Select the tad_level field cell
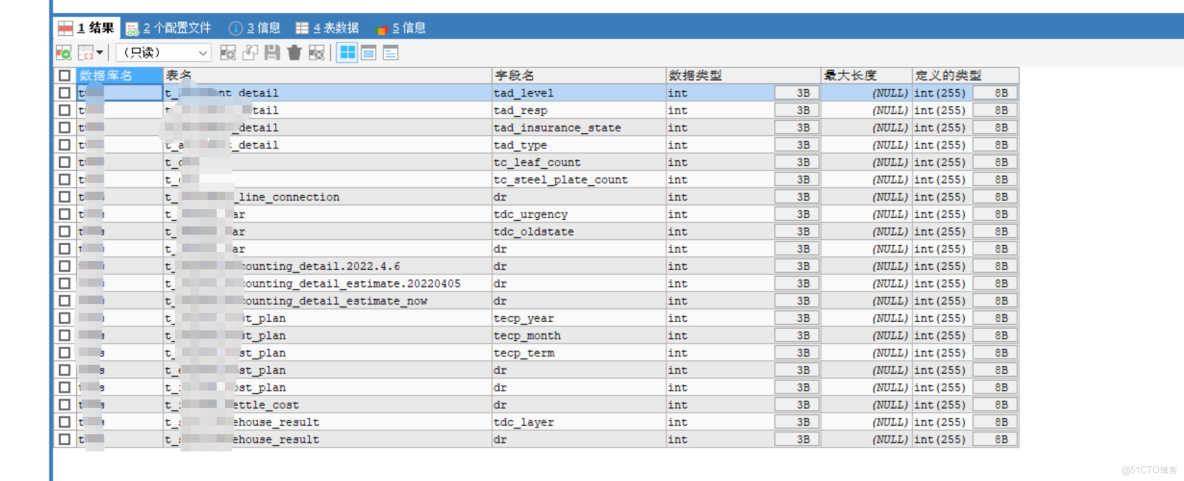 (x=578, y=93)
